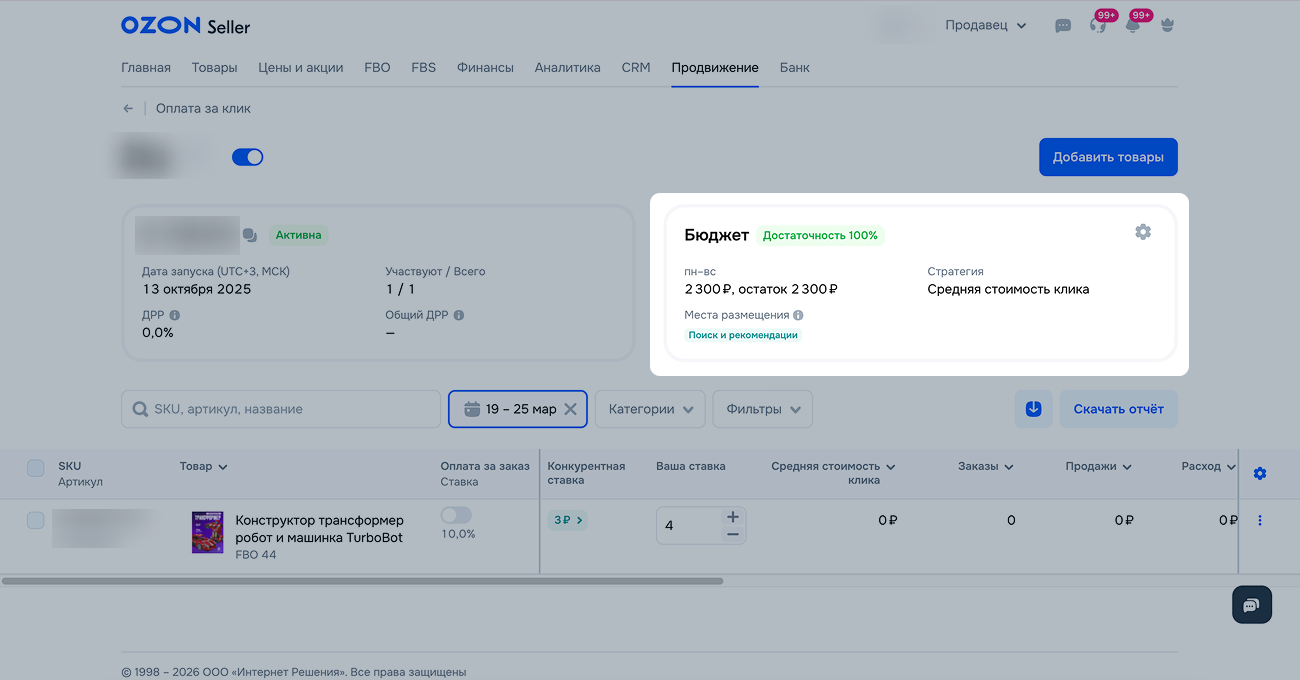Clear the 19 – 25 мар date filter
Image resolution: width=1300 pixels, height=680 pixels.
pyautogui.click(x=570, y=409)
